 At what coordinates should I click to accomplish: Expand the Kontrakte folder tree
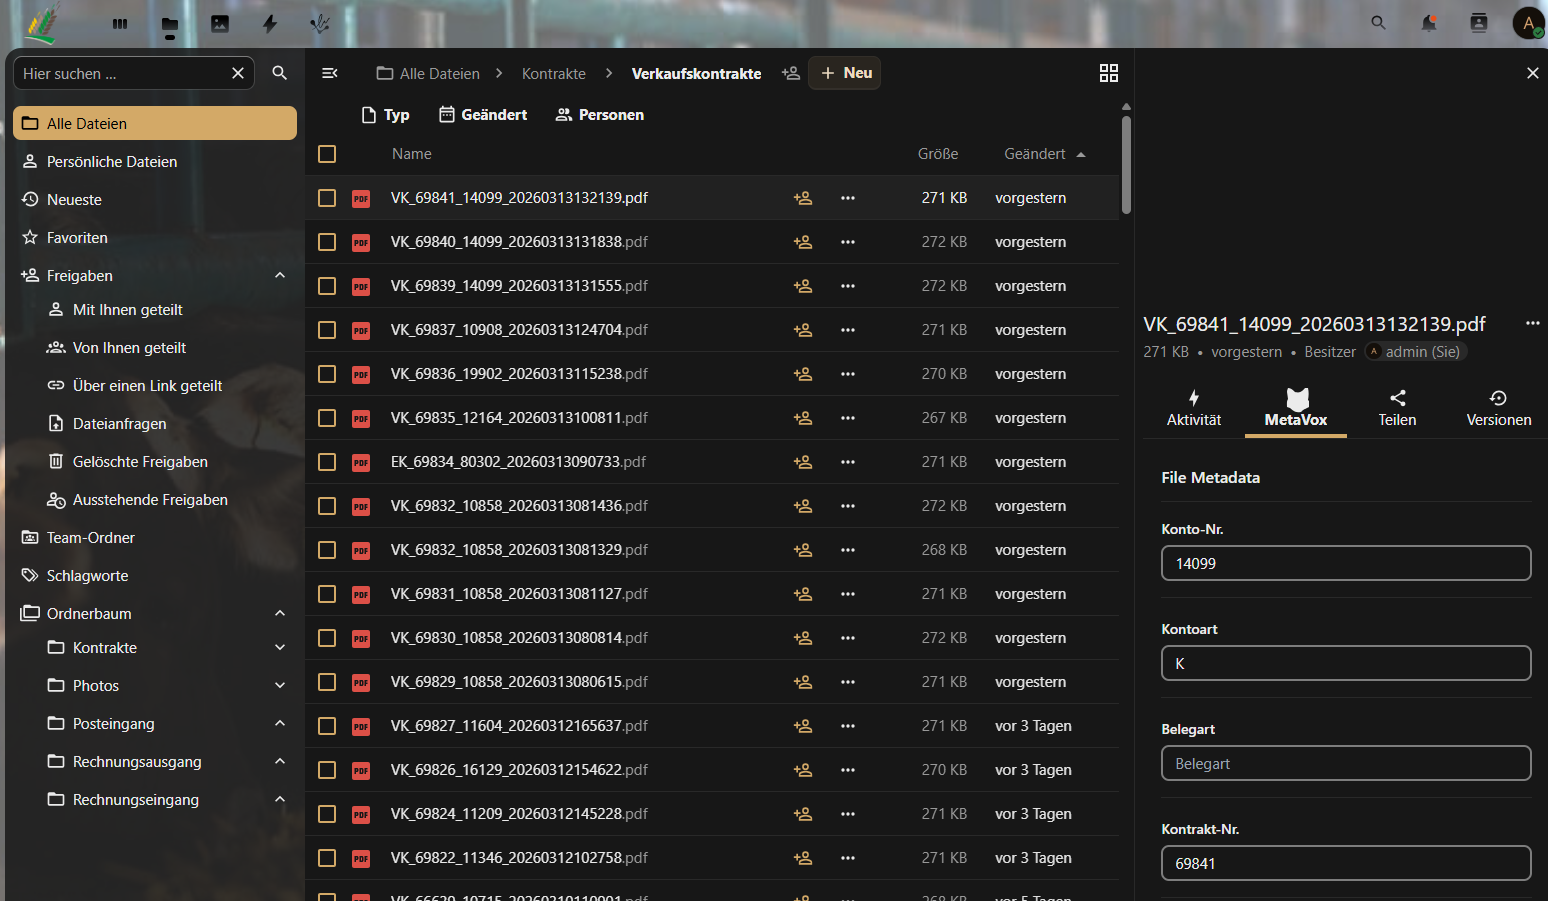[x=280, y=648]
